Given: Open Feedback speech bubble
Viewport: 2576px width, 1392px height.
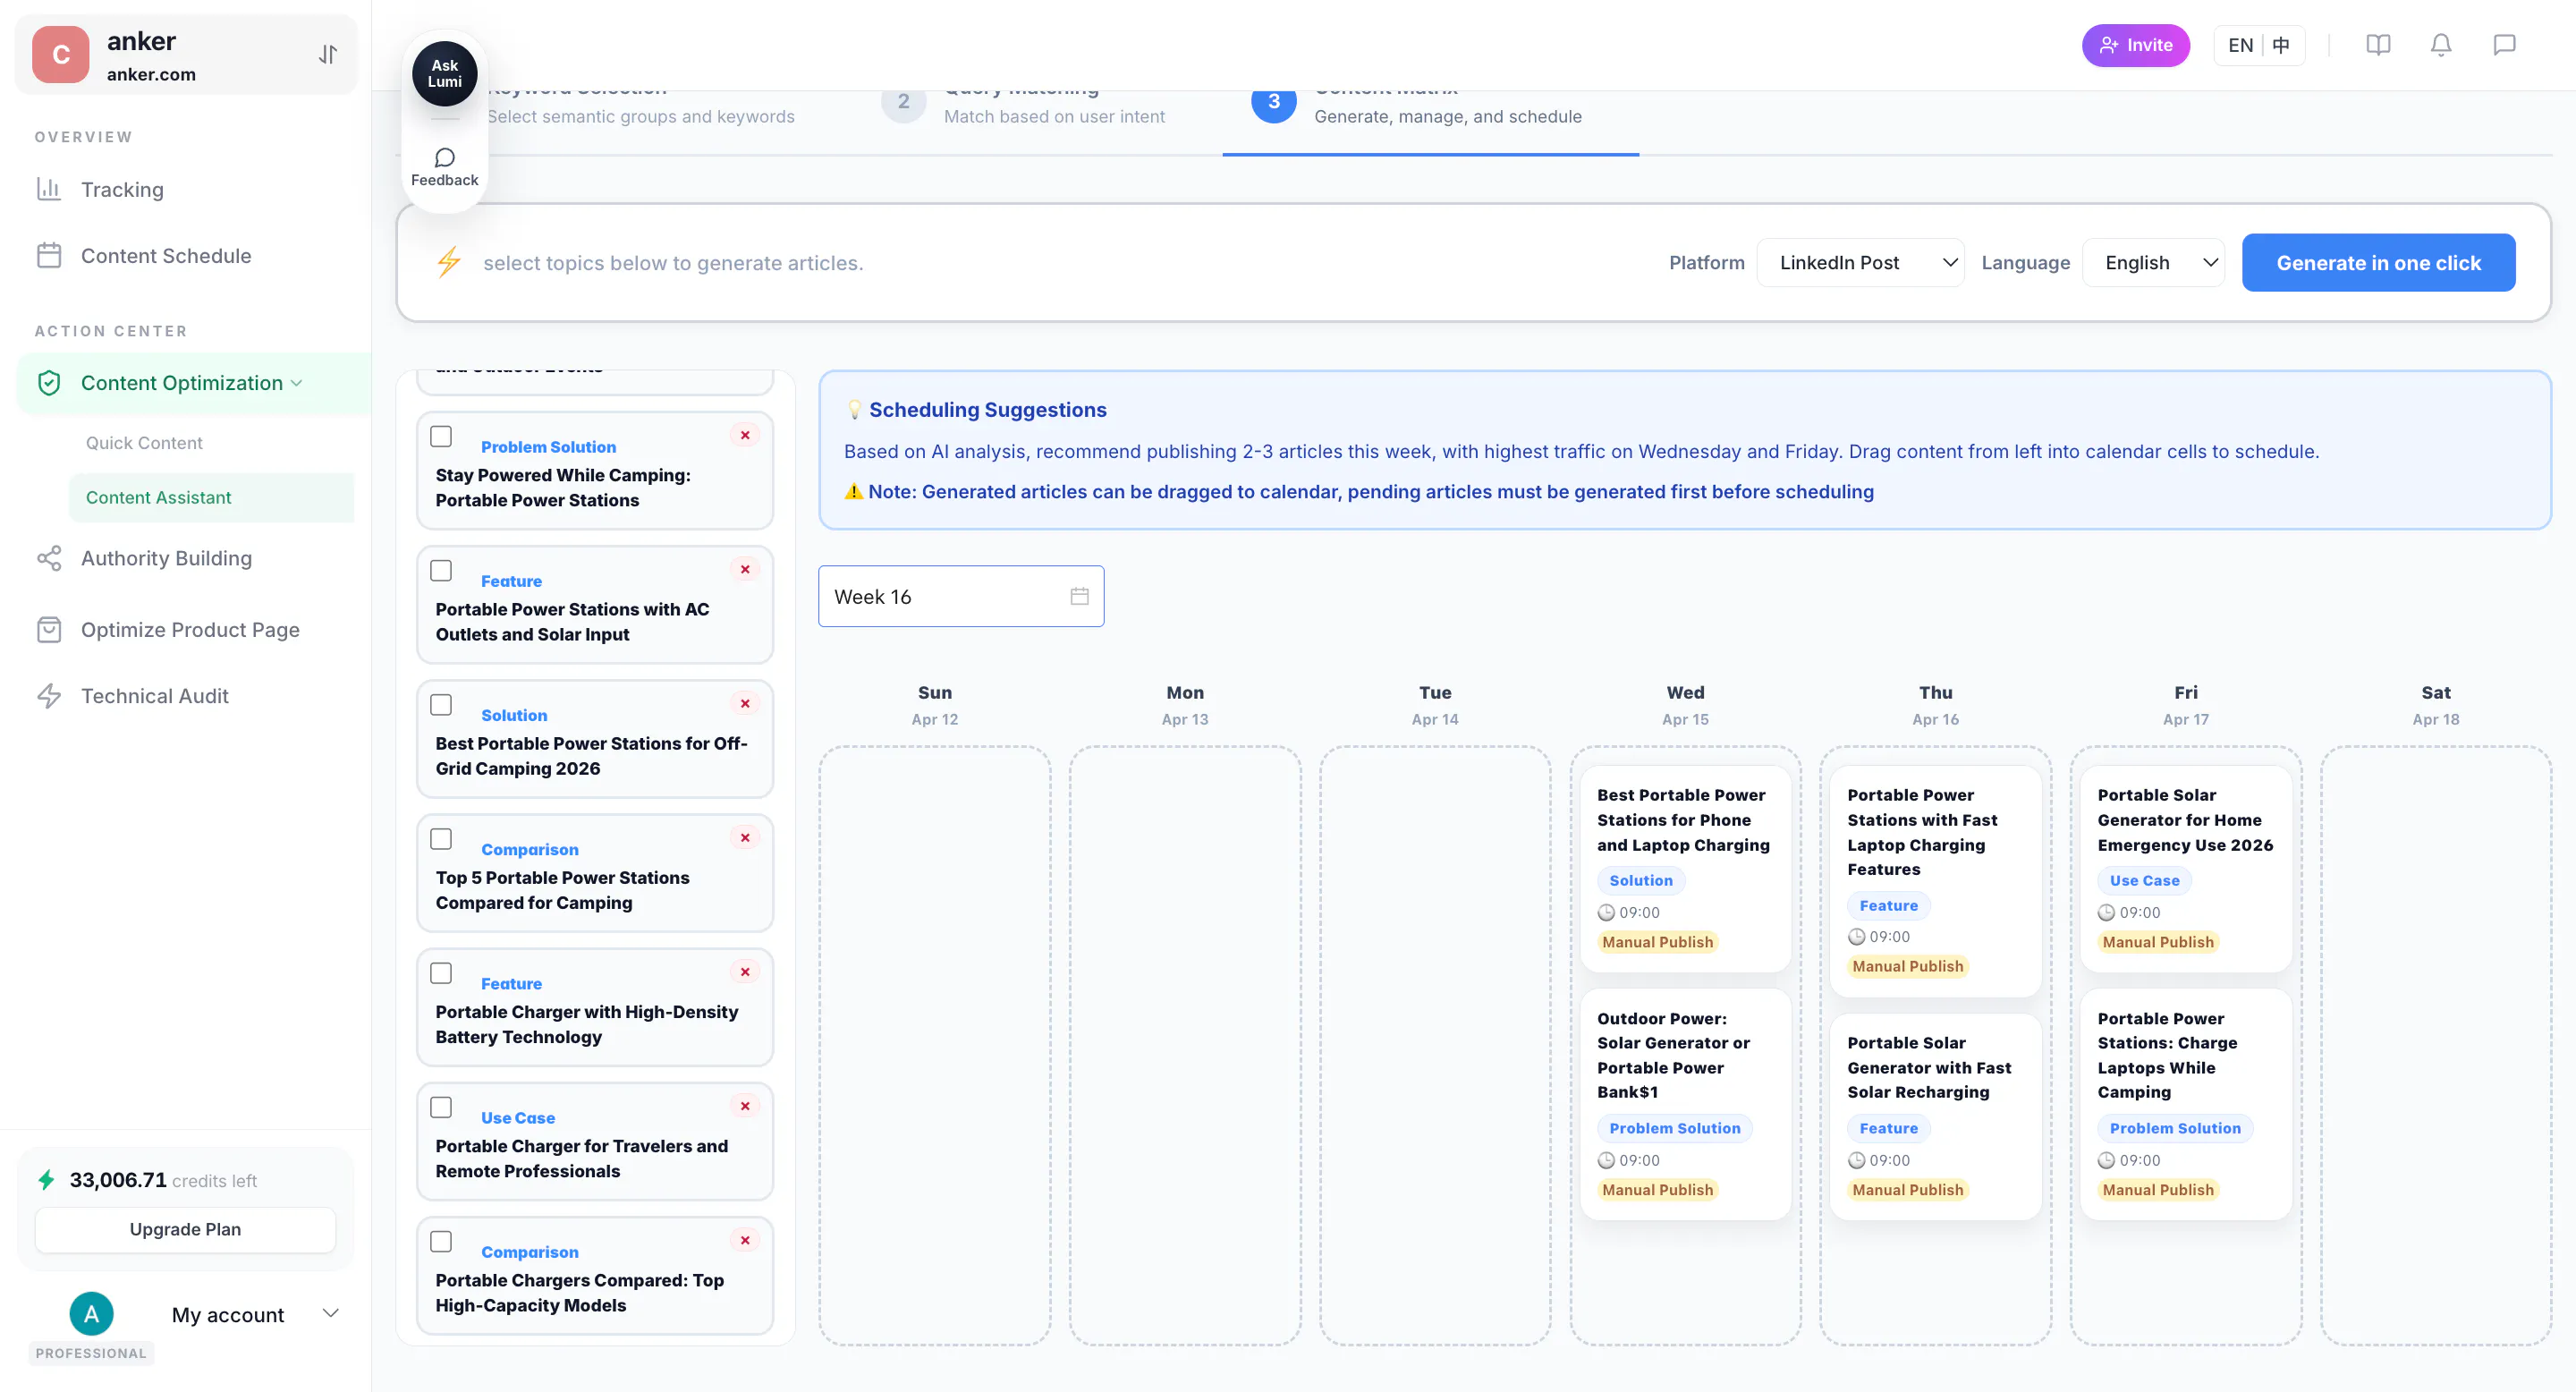Looking at the screenshot, I should [444, 167].
